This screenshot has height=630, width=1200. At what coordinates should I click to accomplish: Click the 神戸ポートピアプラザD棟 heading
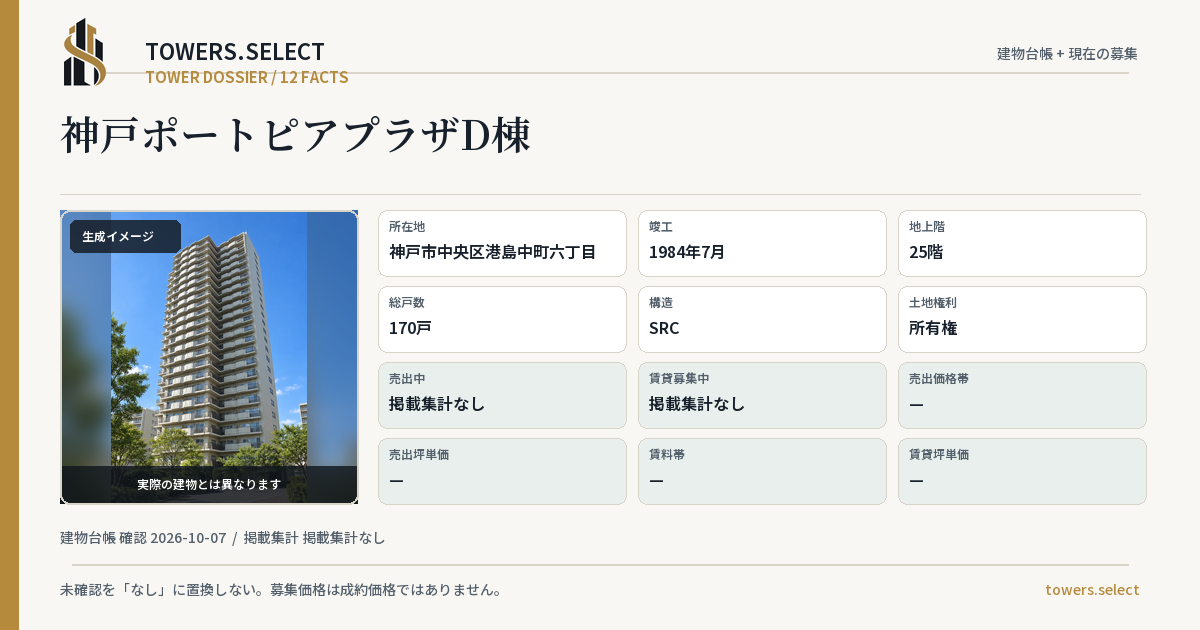click(295, 135)
